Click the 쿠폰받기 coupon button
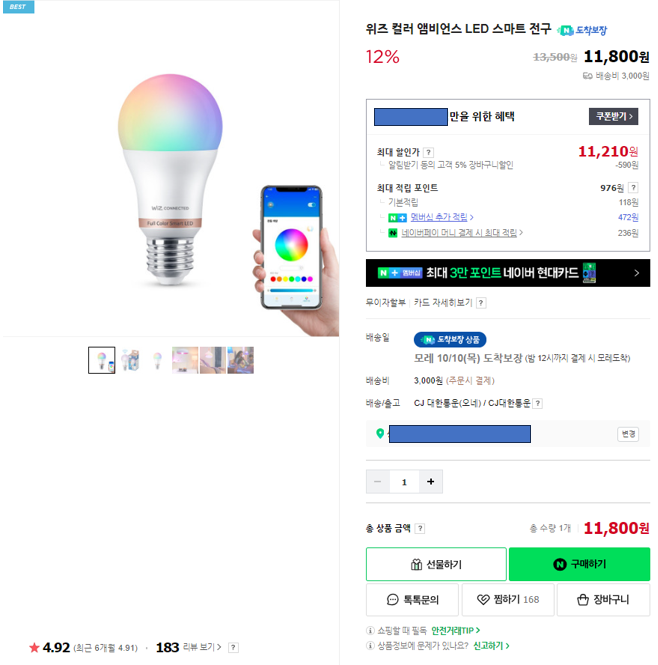The height and width of the screenshot is (665, 658). pyautogui.click(x=613, y=116)
